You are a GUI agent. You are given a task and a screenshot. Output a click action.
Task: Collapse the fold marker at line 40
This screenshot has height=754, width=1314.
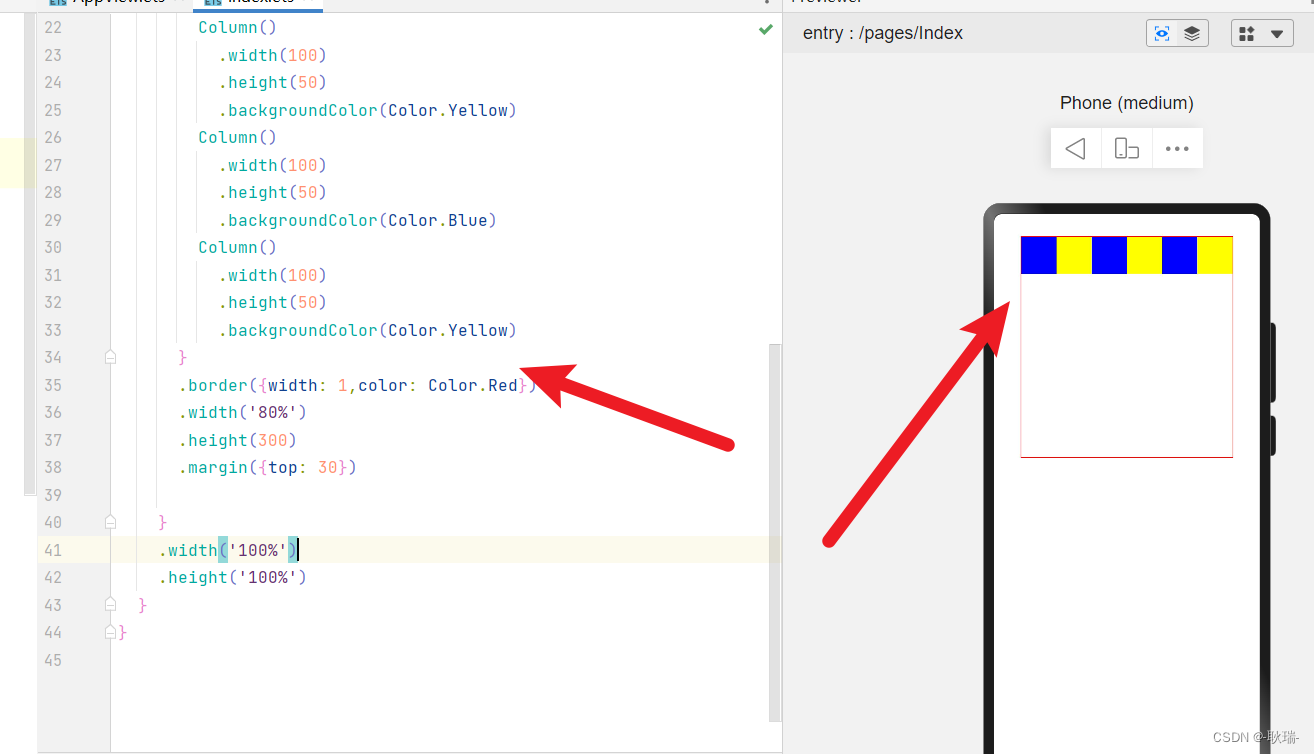click(110, 522)
